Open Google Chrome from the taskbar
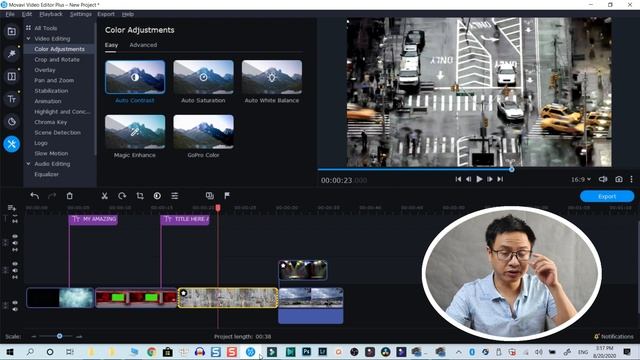 tap(151, 352)
